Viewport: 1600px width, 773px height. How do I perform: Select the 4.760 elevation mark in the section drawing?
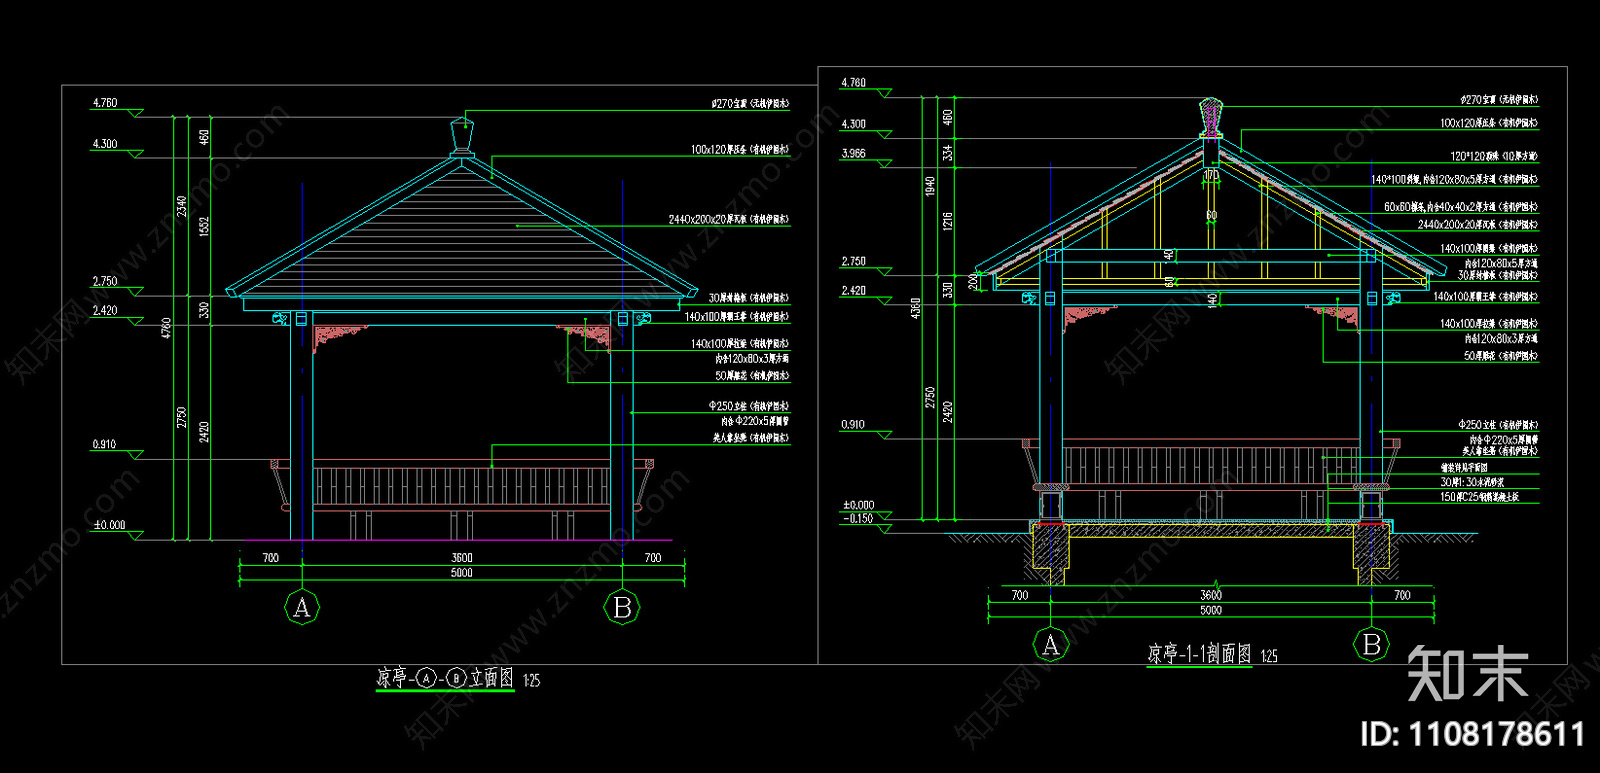(x=853, y=83)
